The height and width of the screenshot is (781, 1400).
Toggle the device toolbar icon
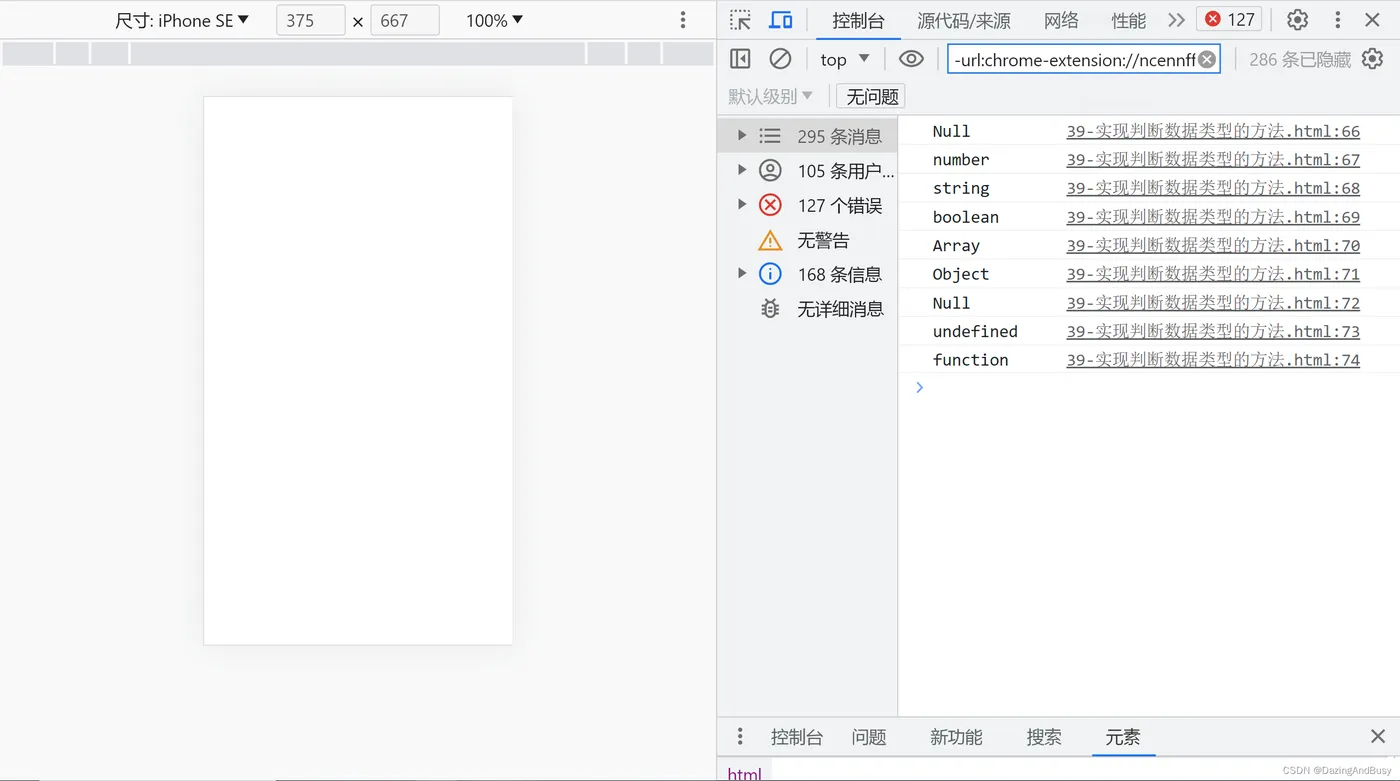[x=781, y=20]
